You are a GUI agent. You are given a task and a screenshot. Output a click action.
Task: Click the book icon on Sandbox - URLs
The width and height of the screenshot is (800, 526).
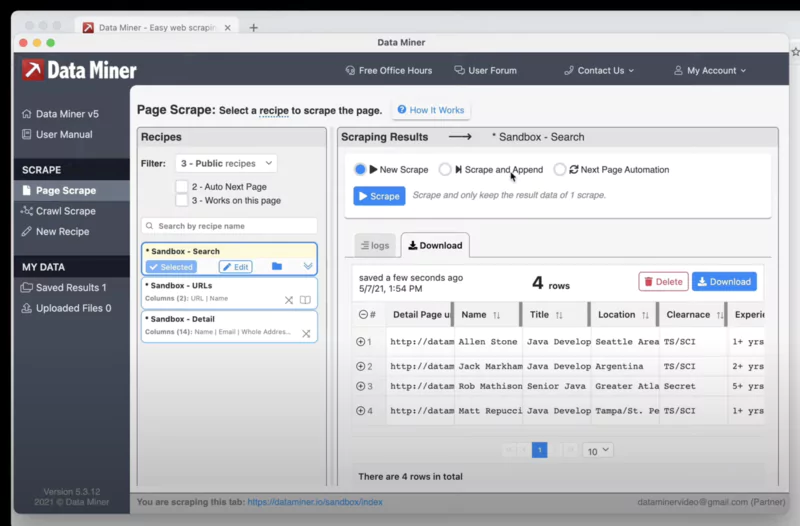305,300
